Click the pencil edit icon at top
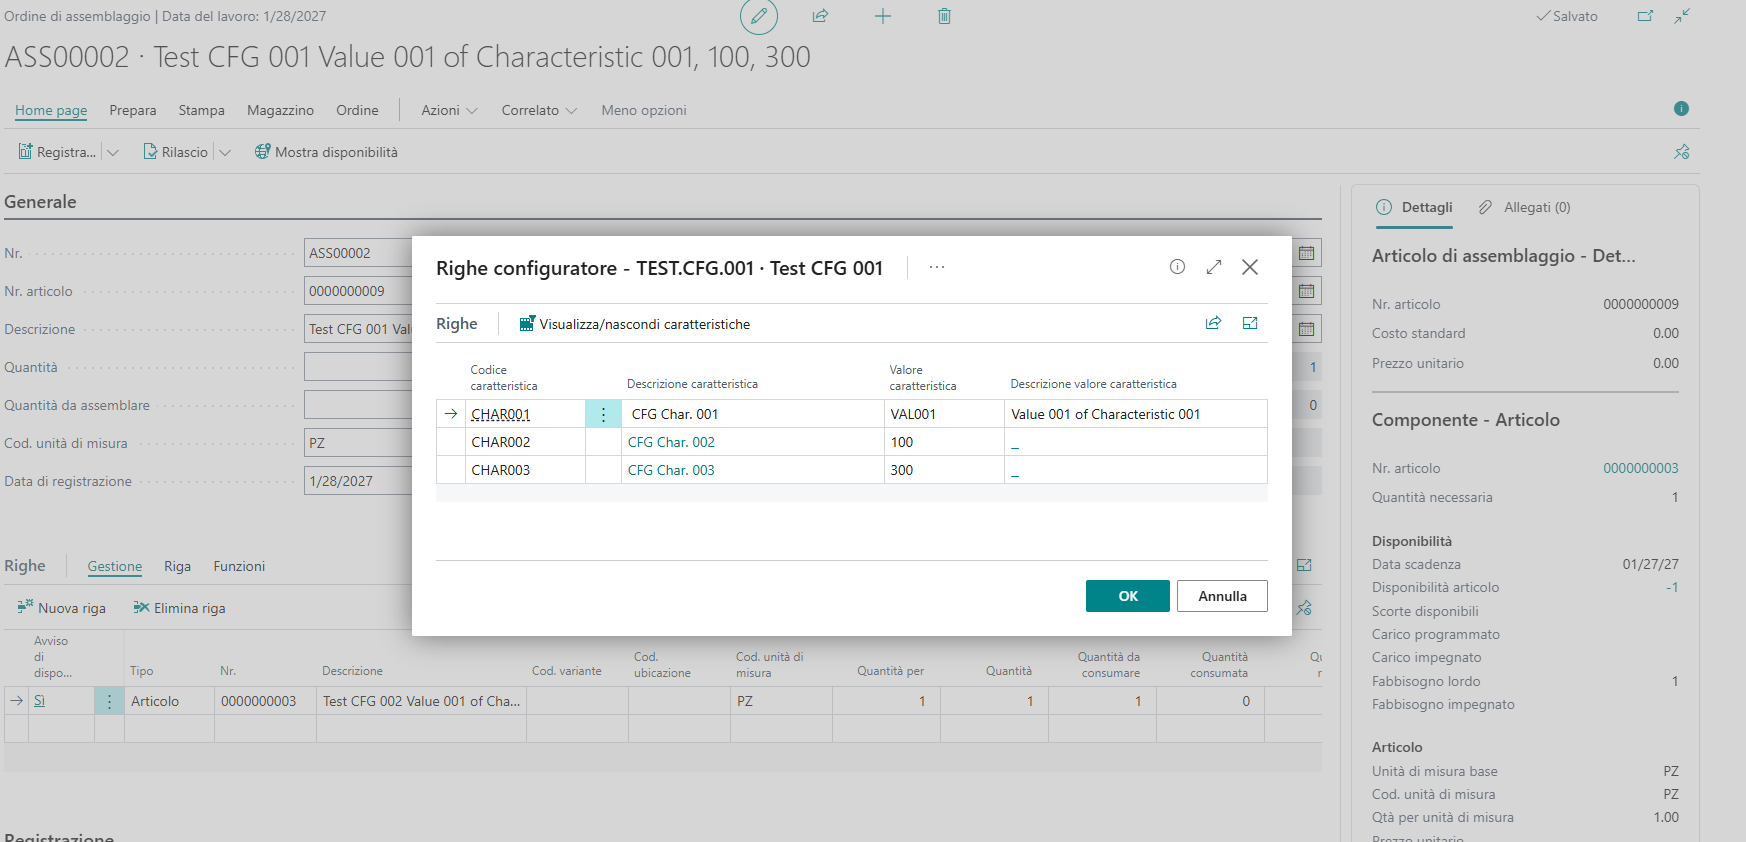The image size is (1746, 842). [x=758, y=16]
